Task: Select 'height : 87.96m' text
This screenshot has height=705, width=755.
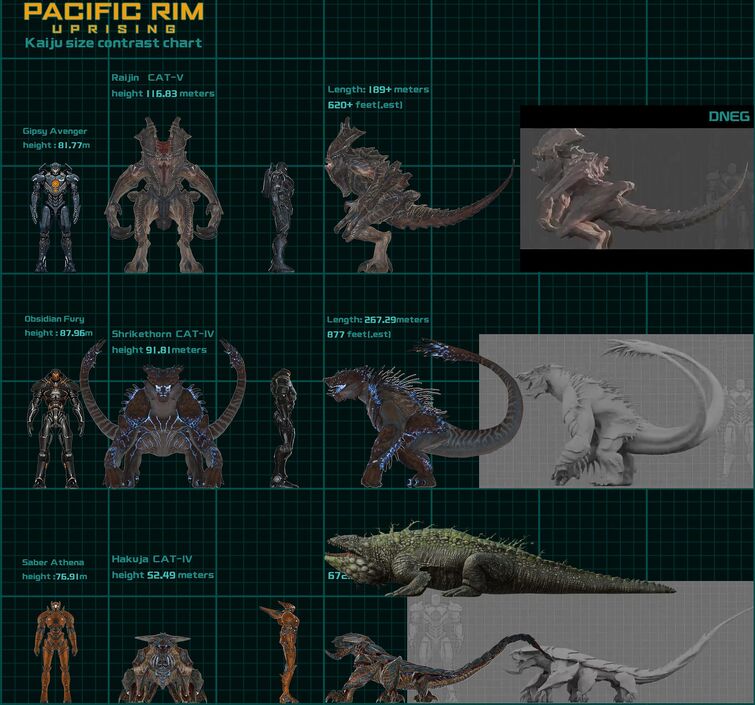Action: (58, 333)
